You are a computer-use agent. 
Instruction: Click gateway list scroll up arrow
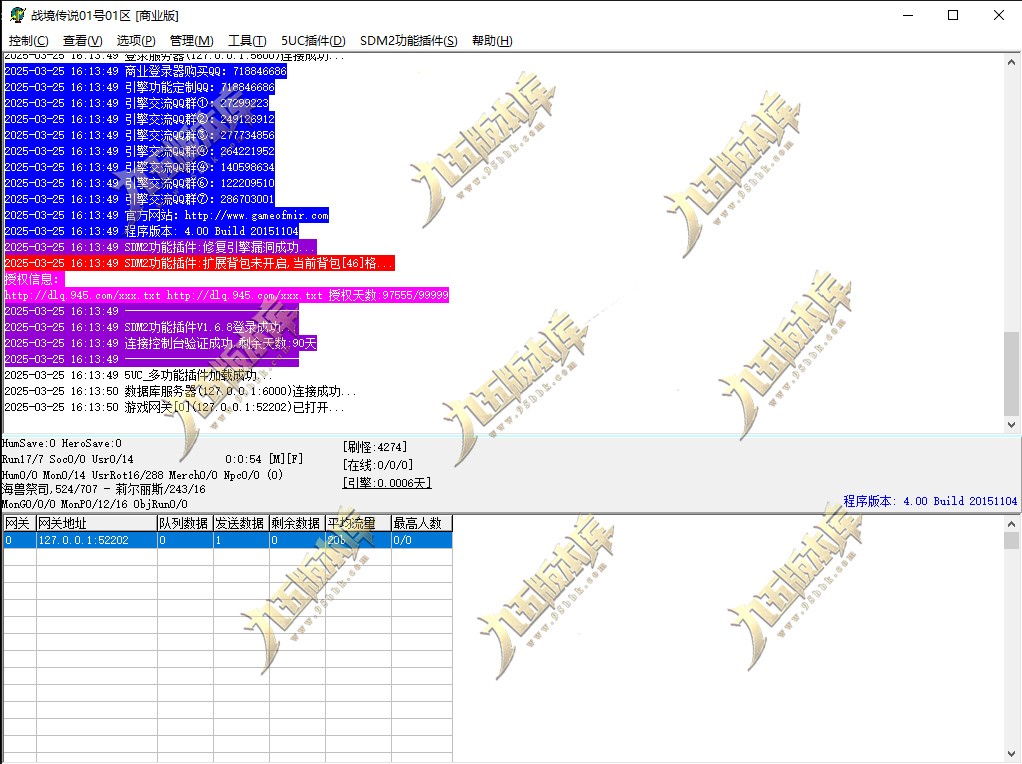(1011, 524)
